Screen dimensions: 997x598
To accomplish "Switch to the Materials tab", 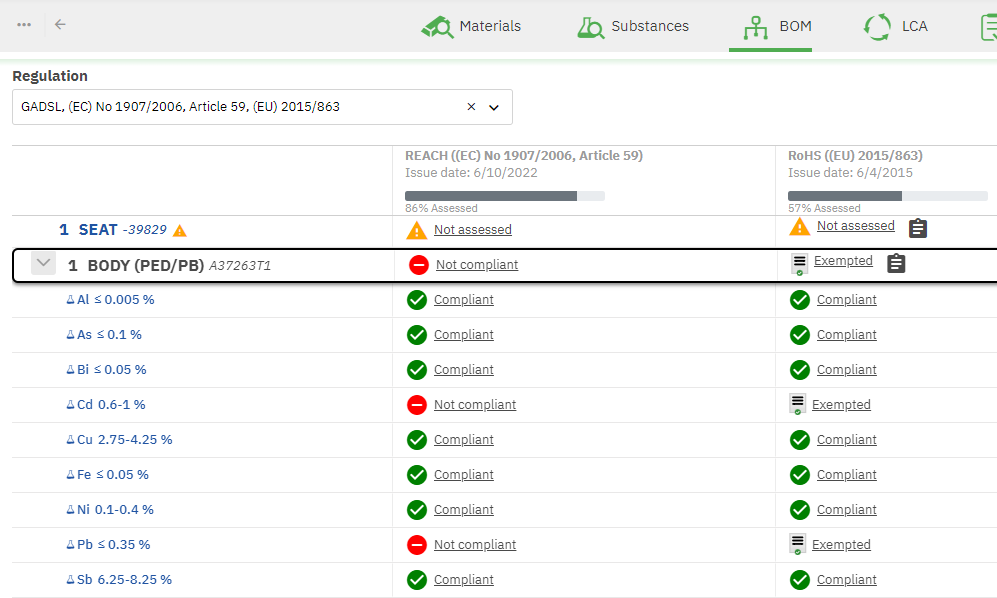I will pyautogui.click(x=472, y=27).
